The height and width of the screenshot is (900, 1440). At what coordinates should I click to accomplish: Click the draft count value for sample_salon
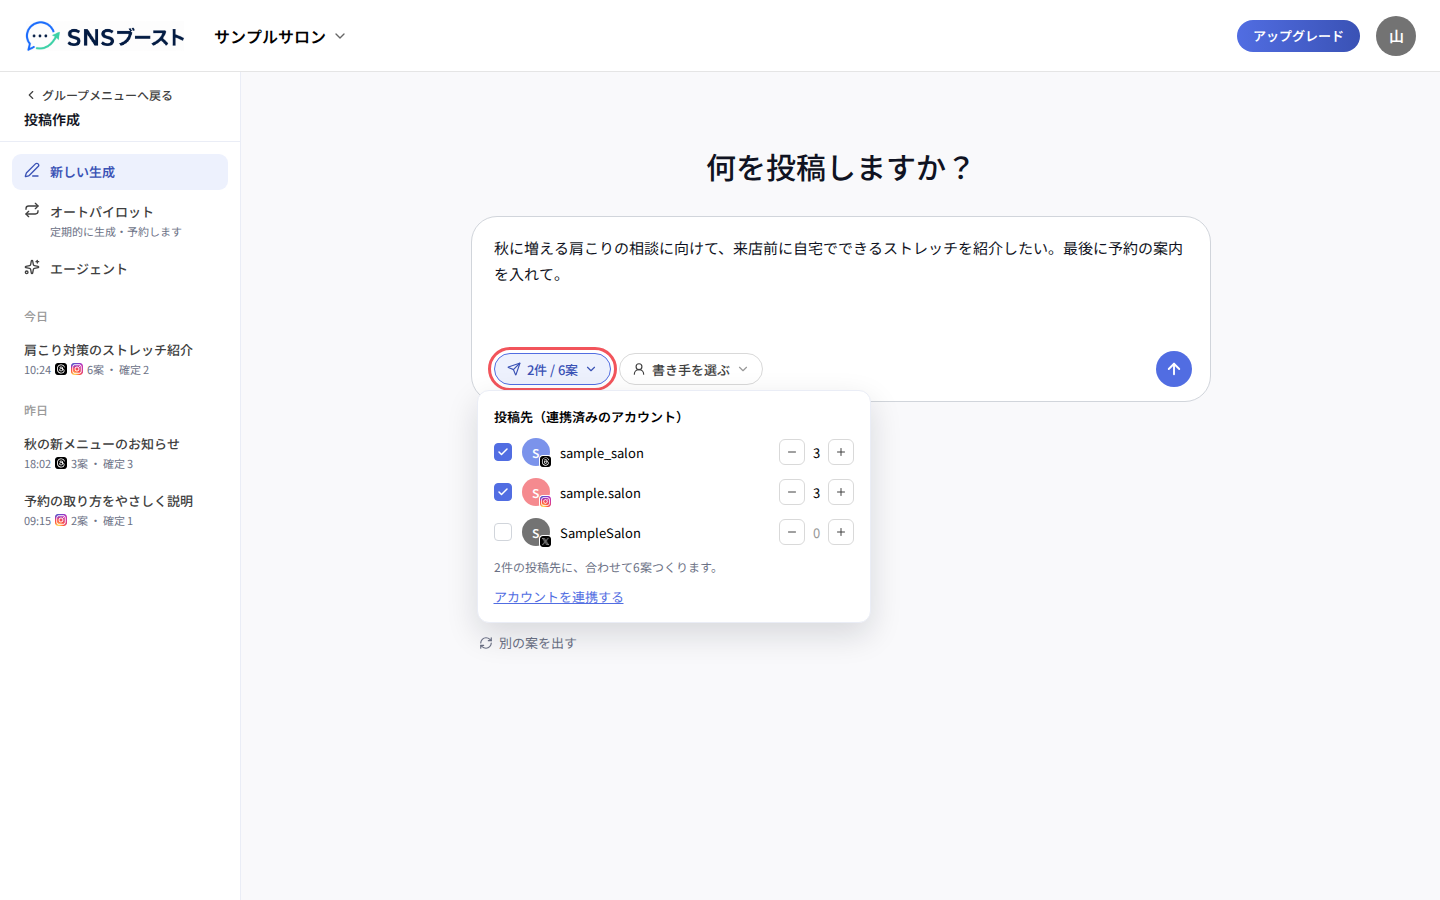tap(816, 453)
